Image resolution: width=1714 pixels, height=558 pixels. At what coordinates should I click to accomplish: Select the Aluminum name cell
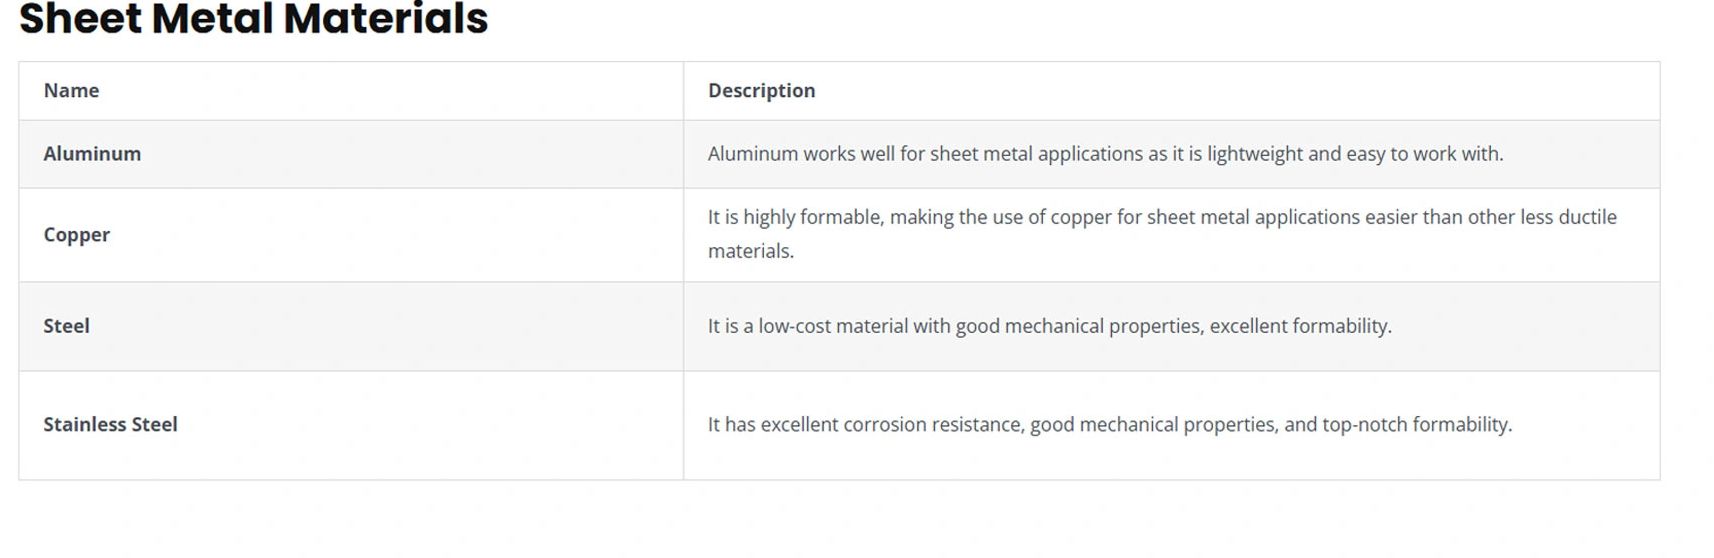coord(92,154)
